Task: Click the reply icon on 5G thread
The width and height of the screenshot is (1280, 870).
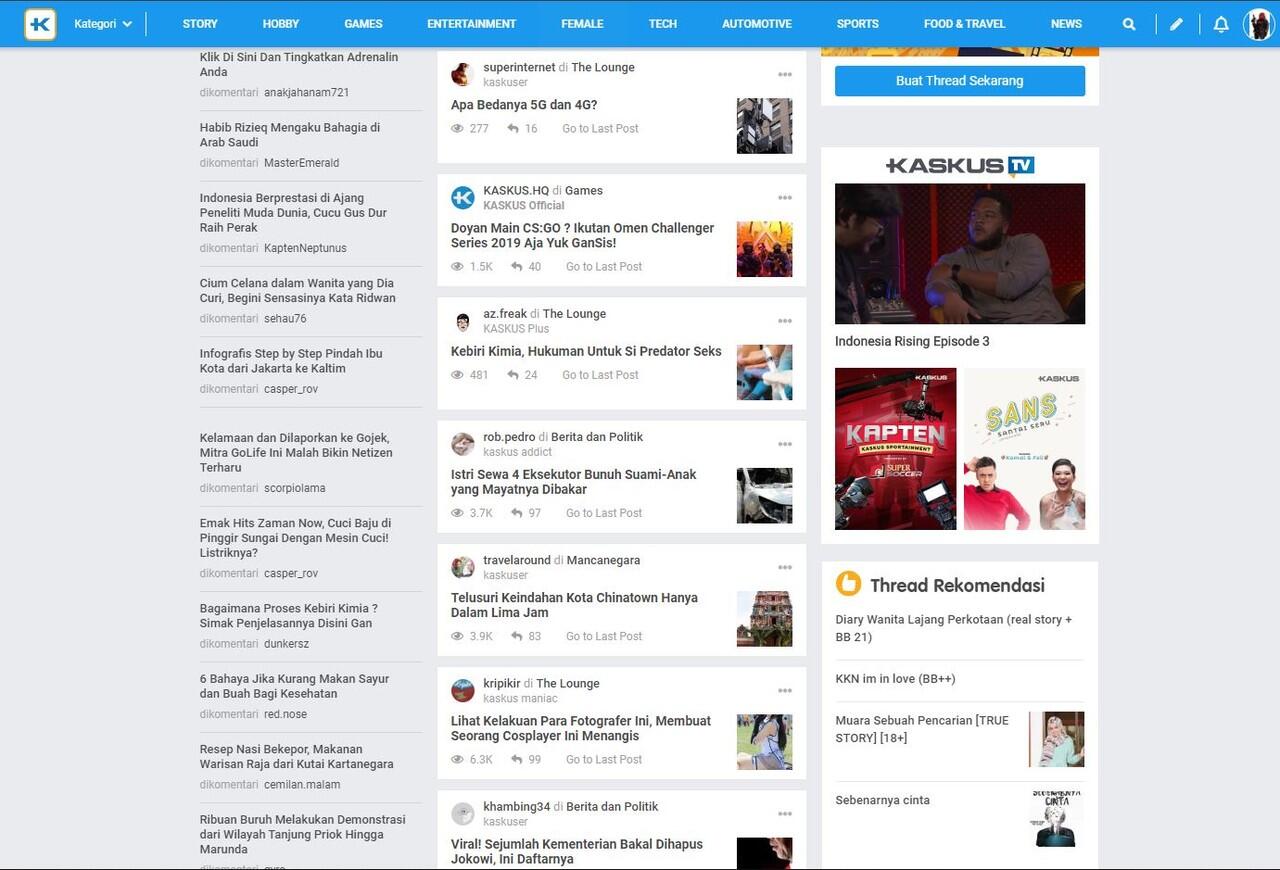Action: pyautogui.click(x=513, y=129)
